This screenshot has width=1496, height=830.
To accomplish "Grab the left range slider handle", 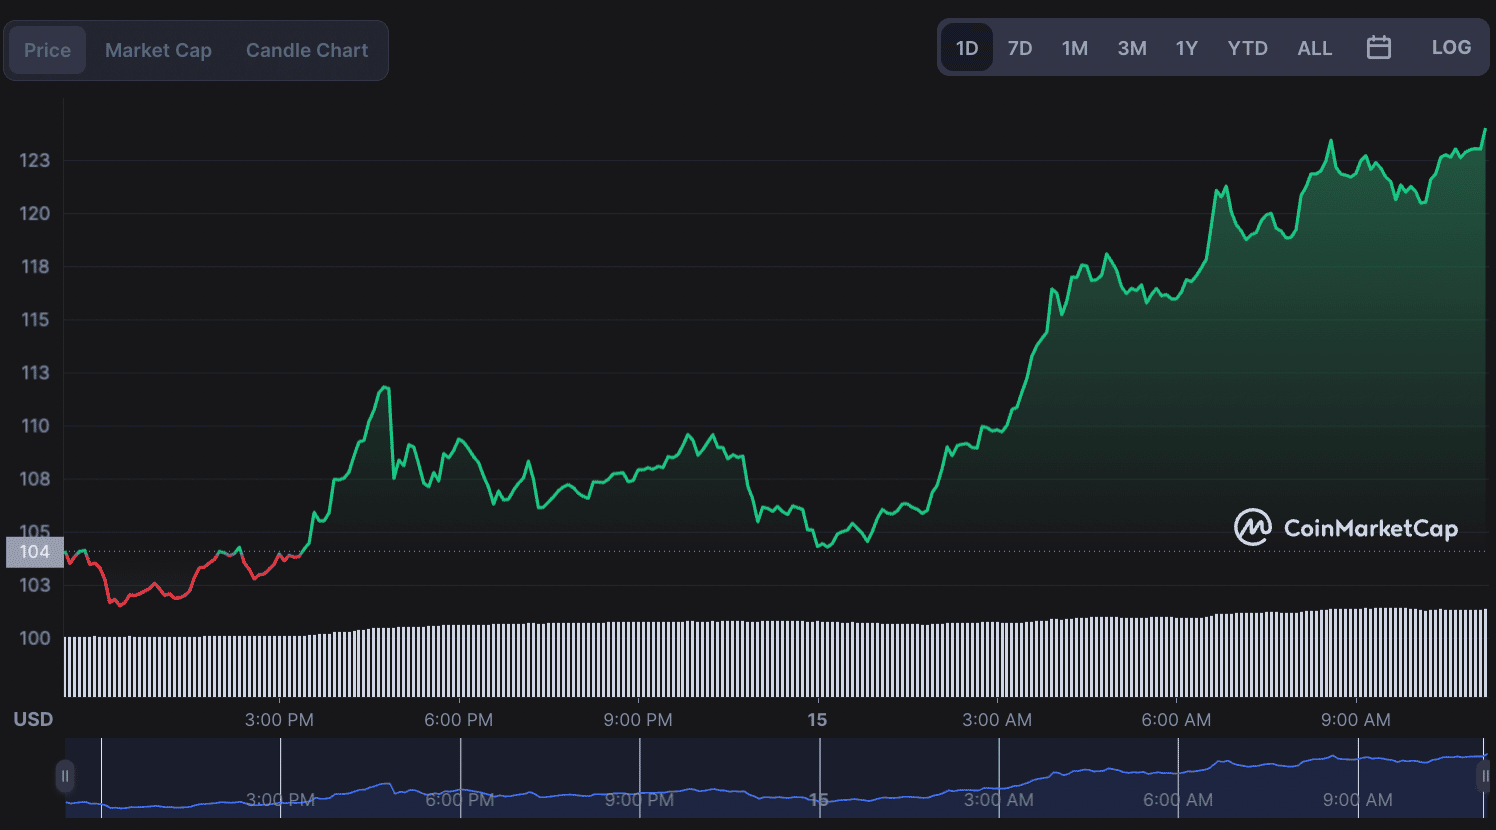I will click(x=65, y=776).
